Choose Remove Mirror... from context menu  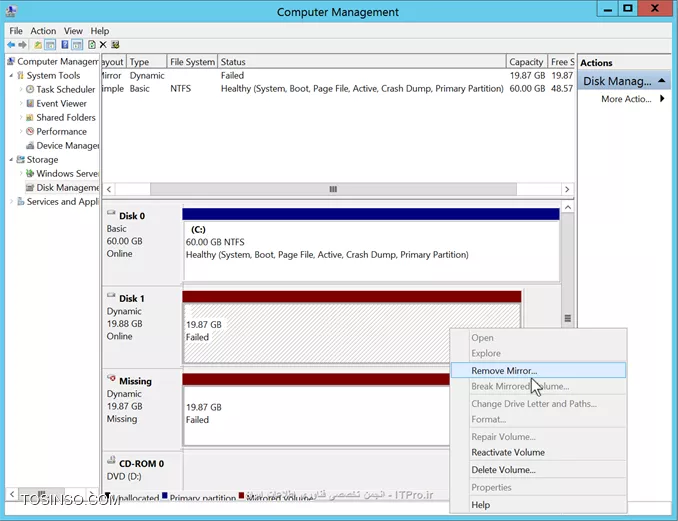(x=538, y=371)
